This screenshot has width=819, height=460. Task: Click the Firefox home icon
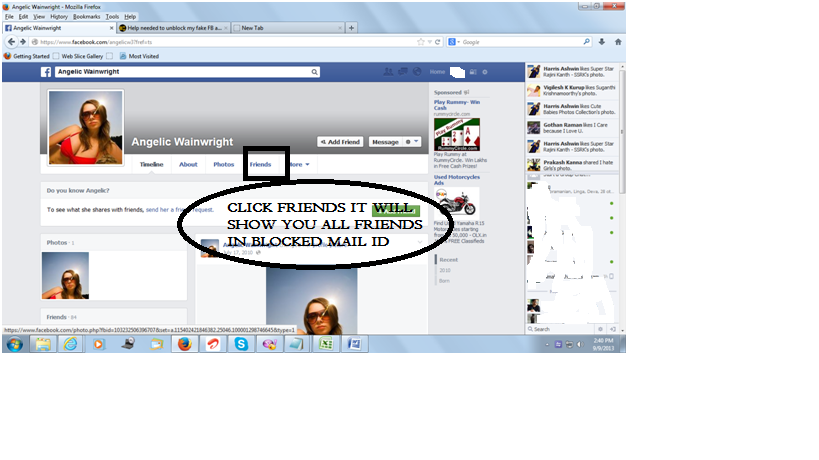tap(618, 42)
